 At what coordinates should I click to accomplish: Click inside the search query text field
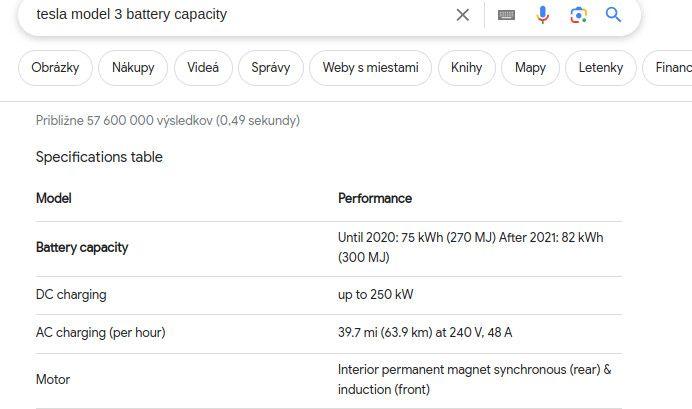coord(230,15)
